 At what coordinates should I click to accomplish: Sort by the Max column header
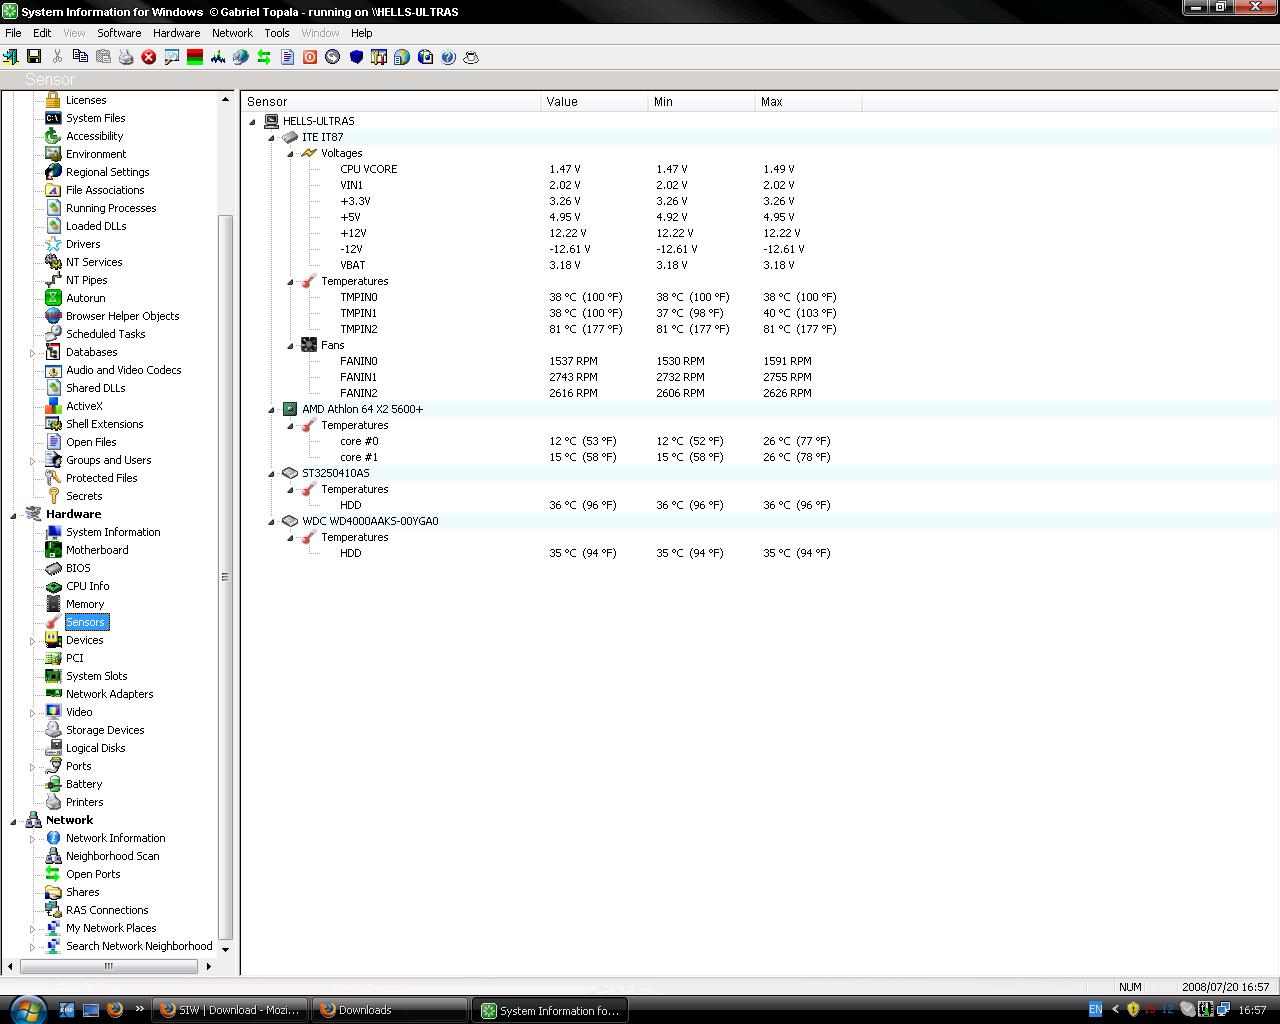pyautogui.click(x=809, y=102)
